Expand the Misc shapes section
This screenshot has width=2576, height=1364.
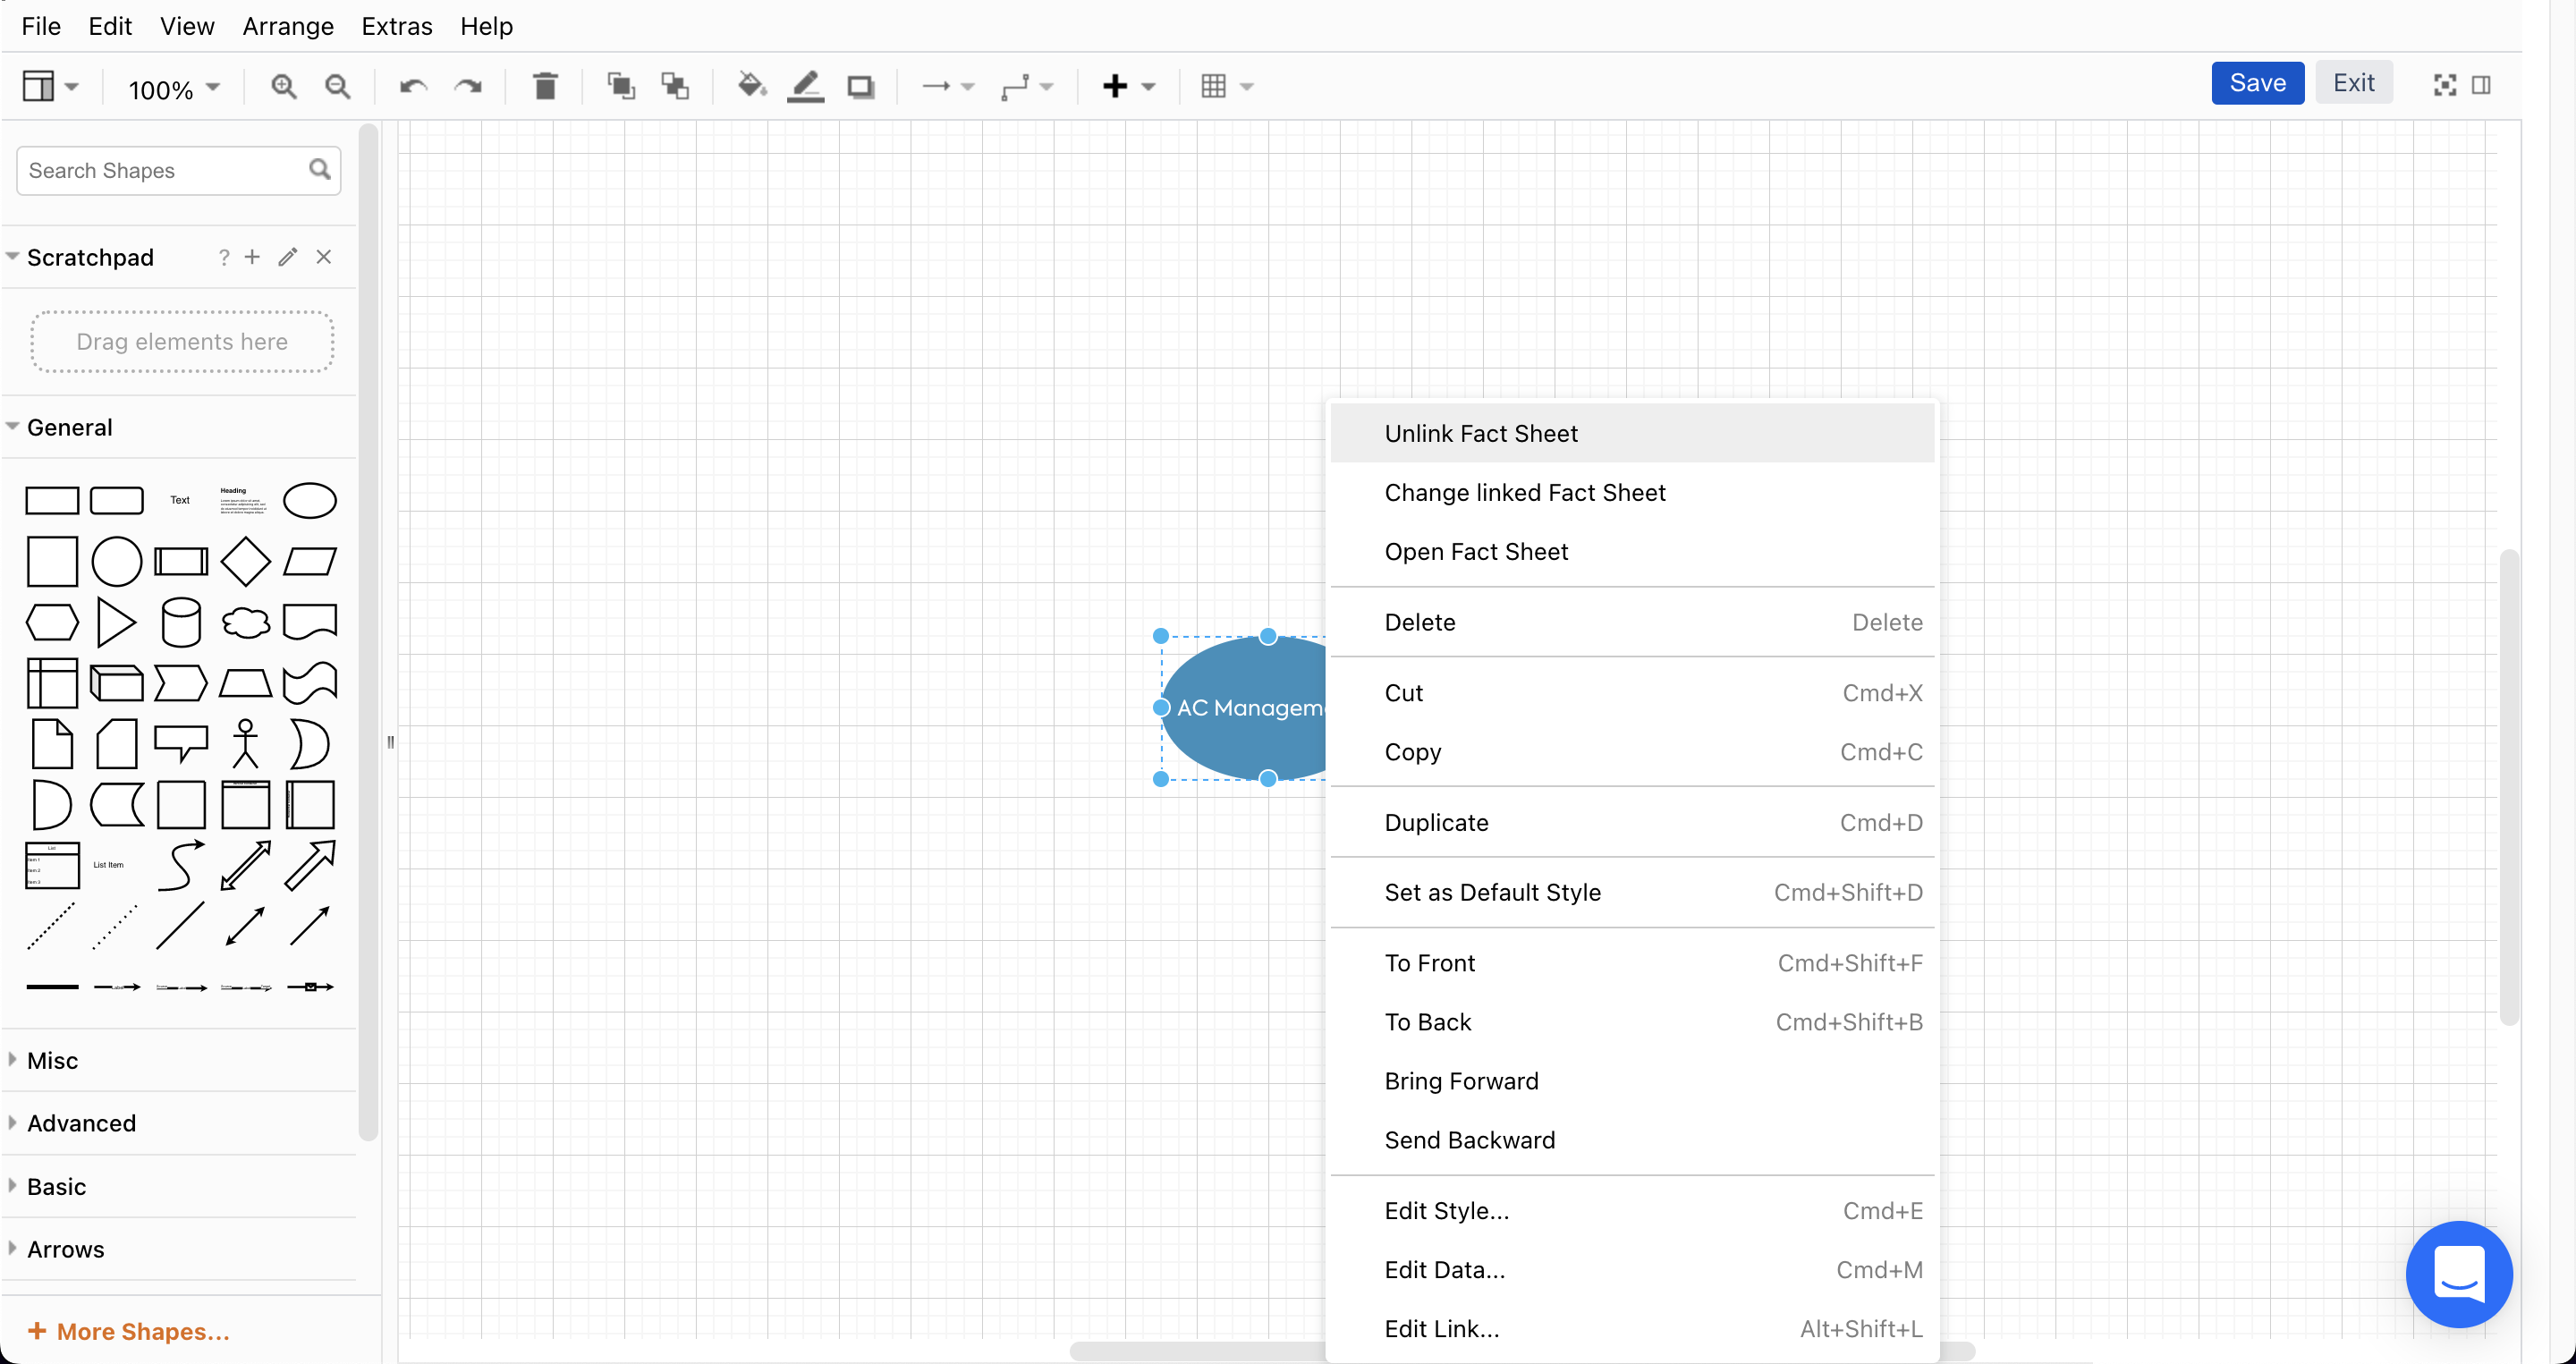[x=52, y=1060]
